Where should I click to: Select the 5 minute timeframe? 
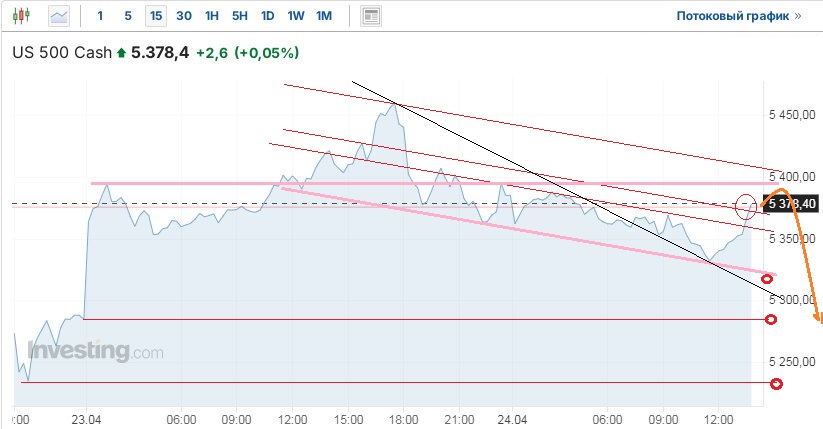click(127, 16)
